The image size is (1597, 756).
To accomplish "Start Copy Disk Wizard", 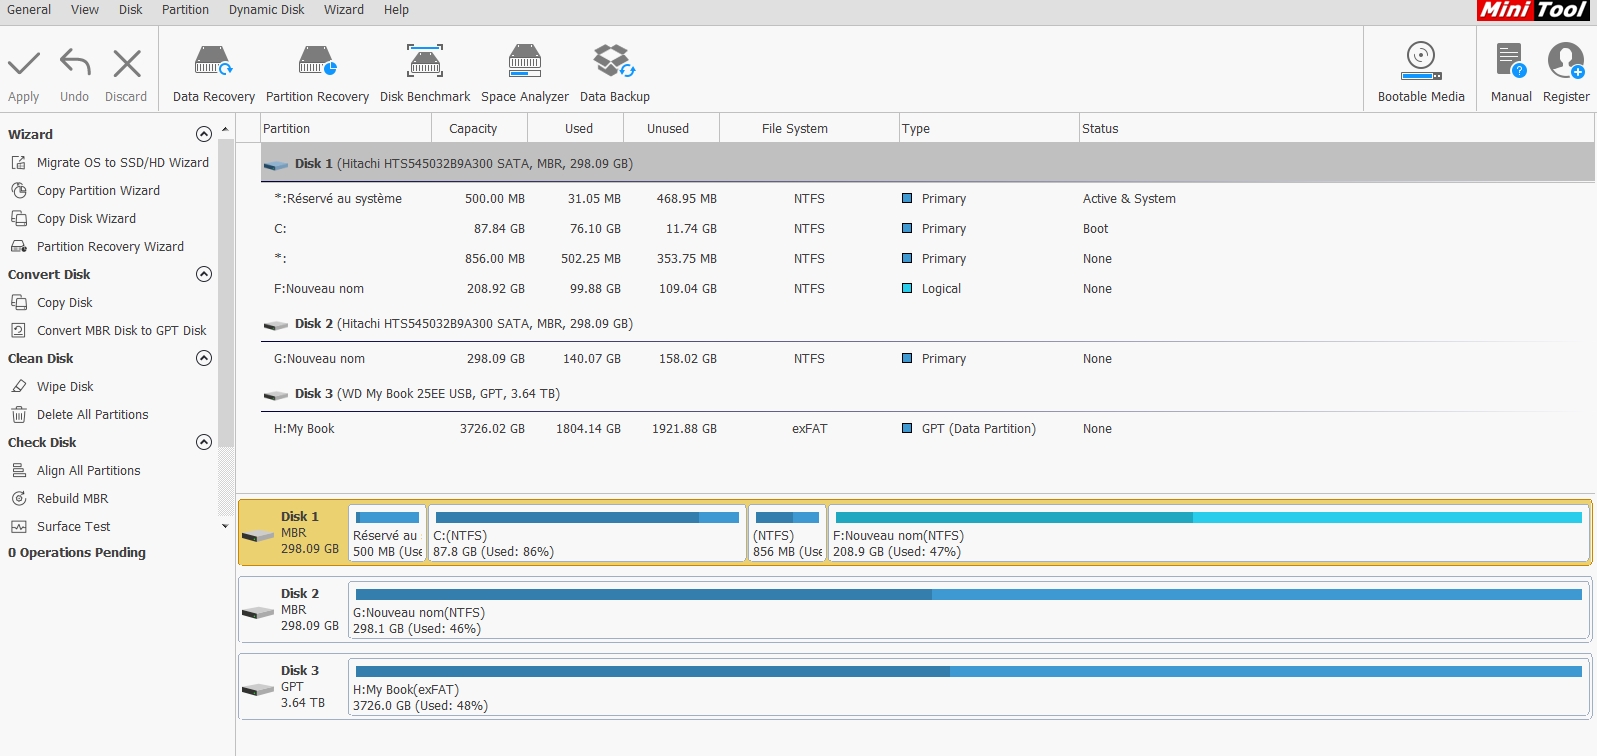I will (86, 218).
